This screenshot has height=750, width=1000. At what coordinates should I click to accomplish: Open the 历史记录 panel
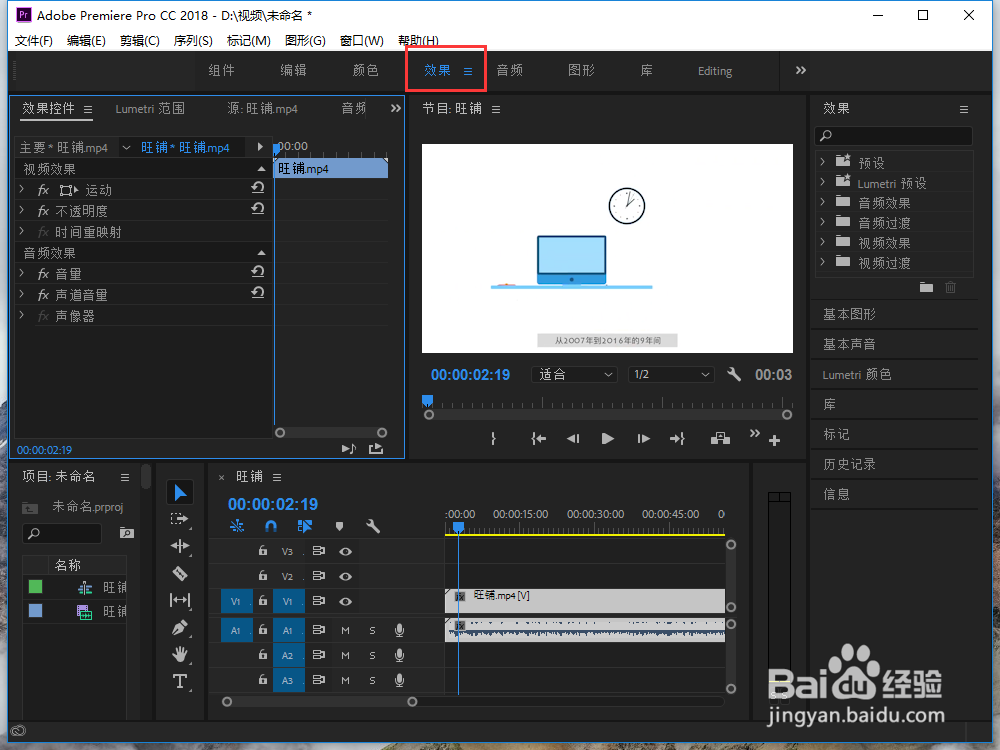[x=849, y=464]
